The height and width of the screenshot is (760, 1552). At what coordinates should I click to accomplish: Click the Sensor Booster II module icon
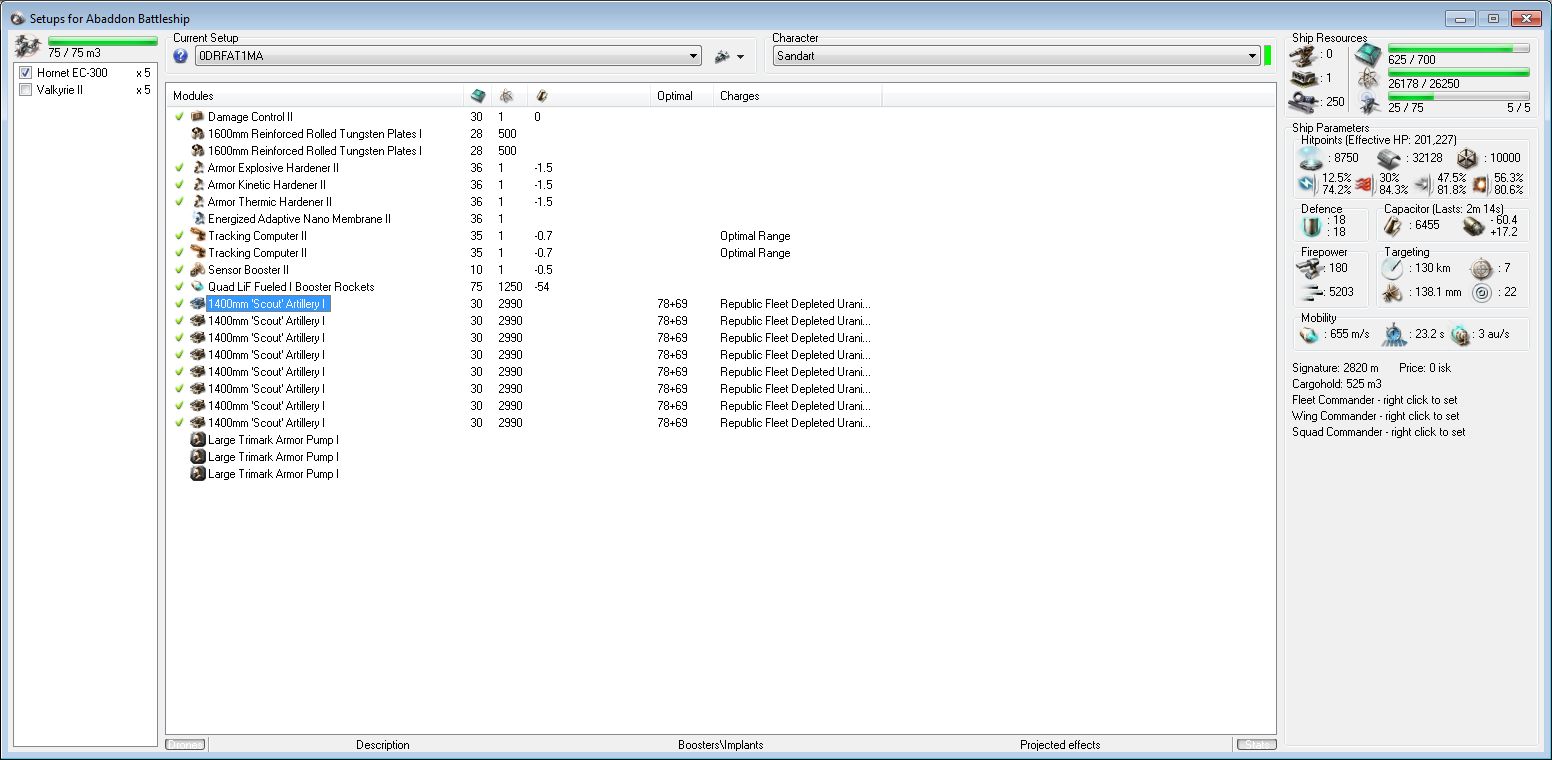[x=198, y=270]
